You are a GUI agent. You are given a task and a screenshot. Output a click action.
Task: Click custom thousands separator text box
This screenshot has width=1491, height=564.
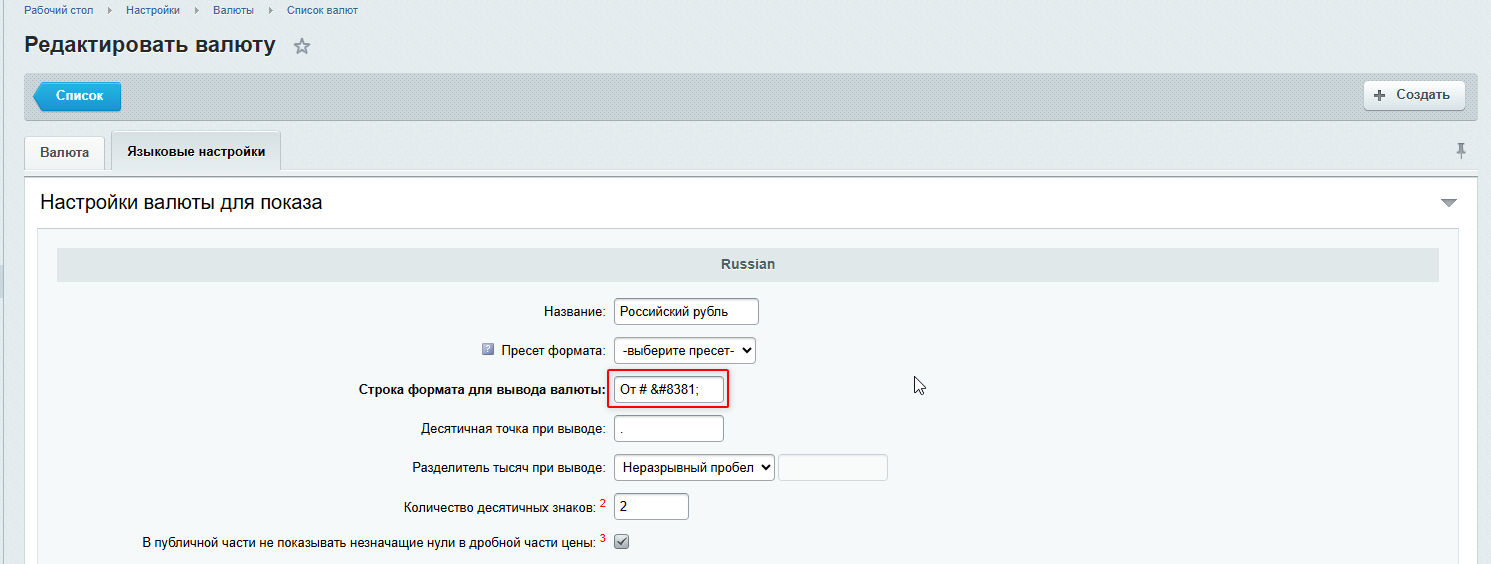pos(832,467)
